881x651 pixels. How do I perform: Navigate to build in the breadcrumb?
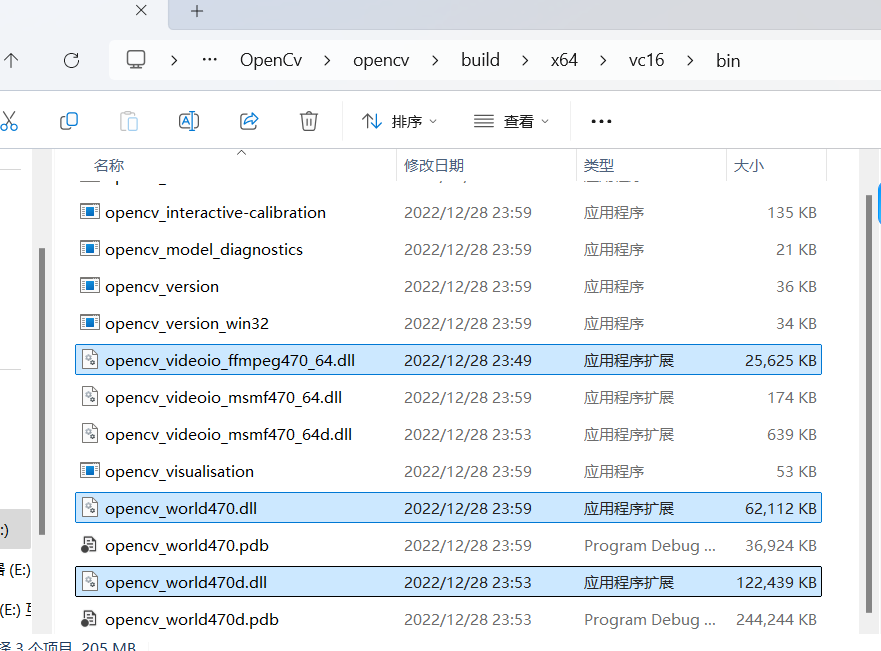(480, 60)
